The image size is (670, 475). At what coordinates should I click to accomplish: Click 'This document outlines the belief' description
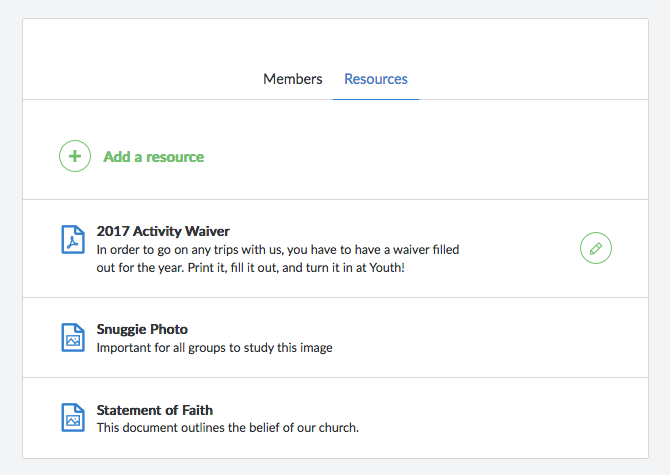(x=227, y=428)
